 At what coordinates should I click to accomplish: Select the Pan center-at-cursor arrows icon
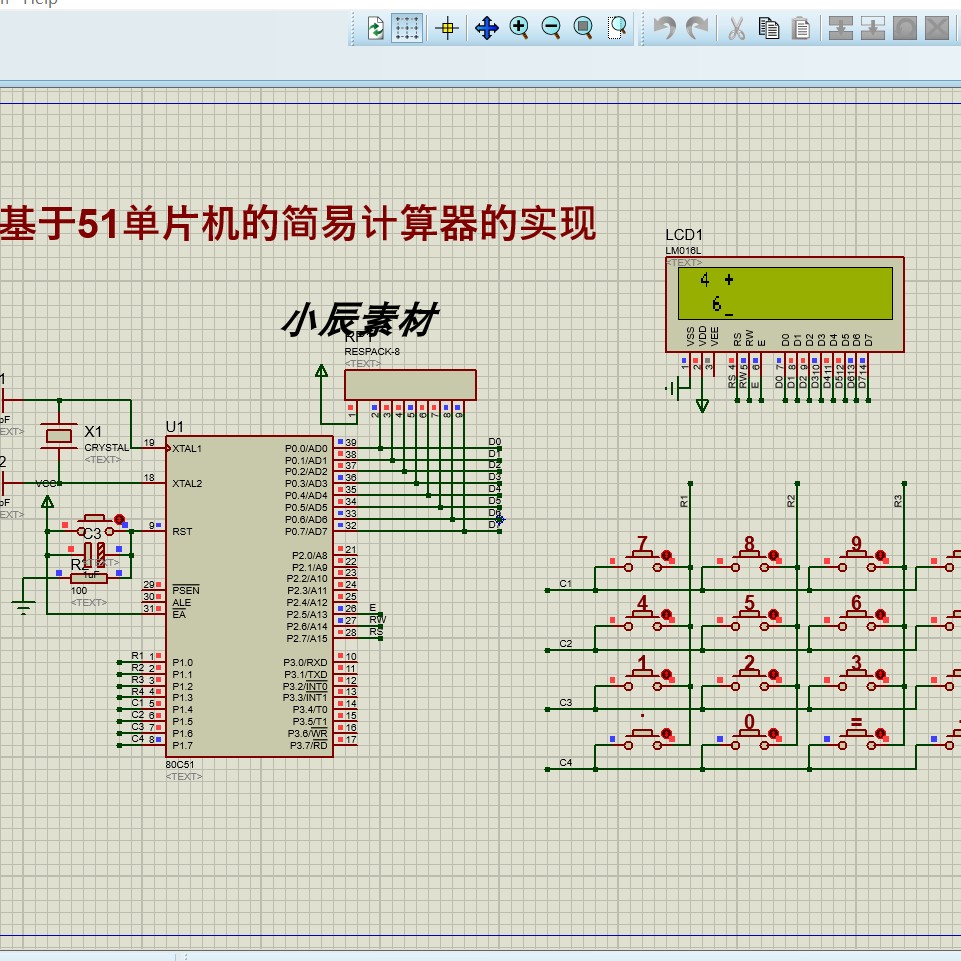(x=487, y=28)
